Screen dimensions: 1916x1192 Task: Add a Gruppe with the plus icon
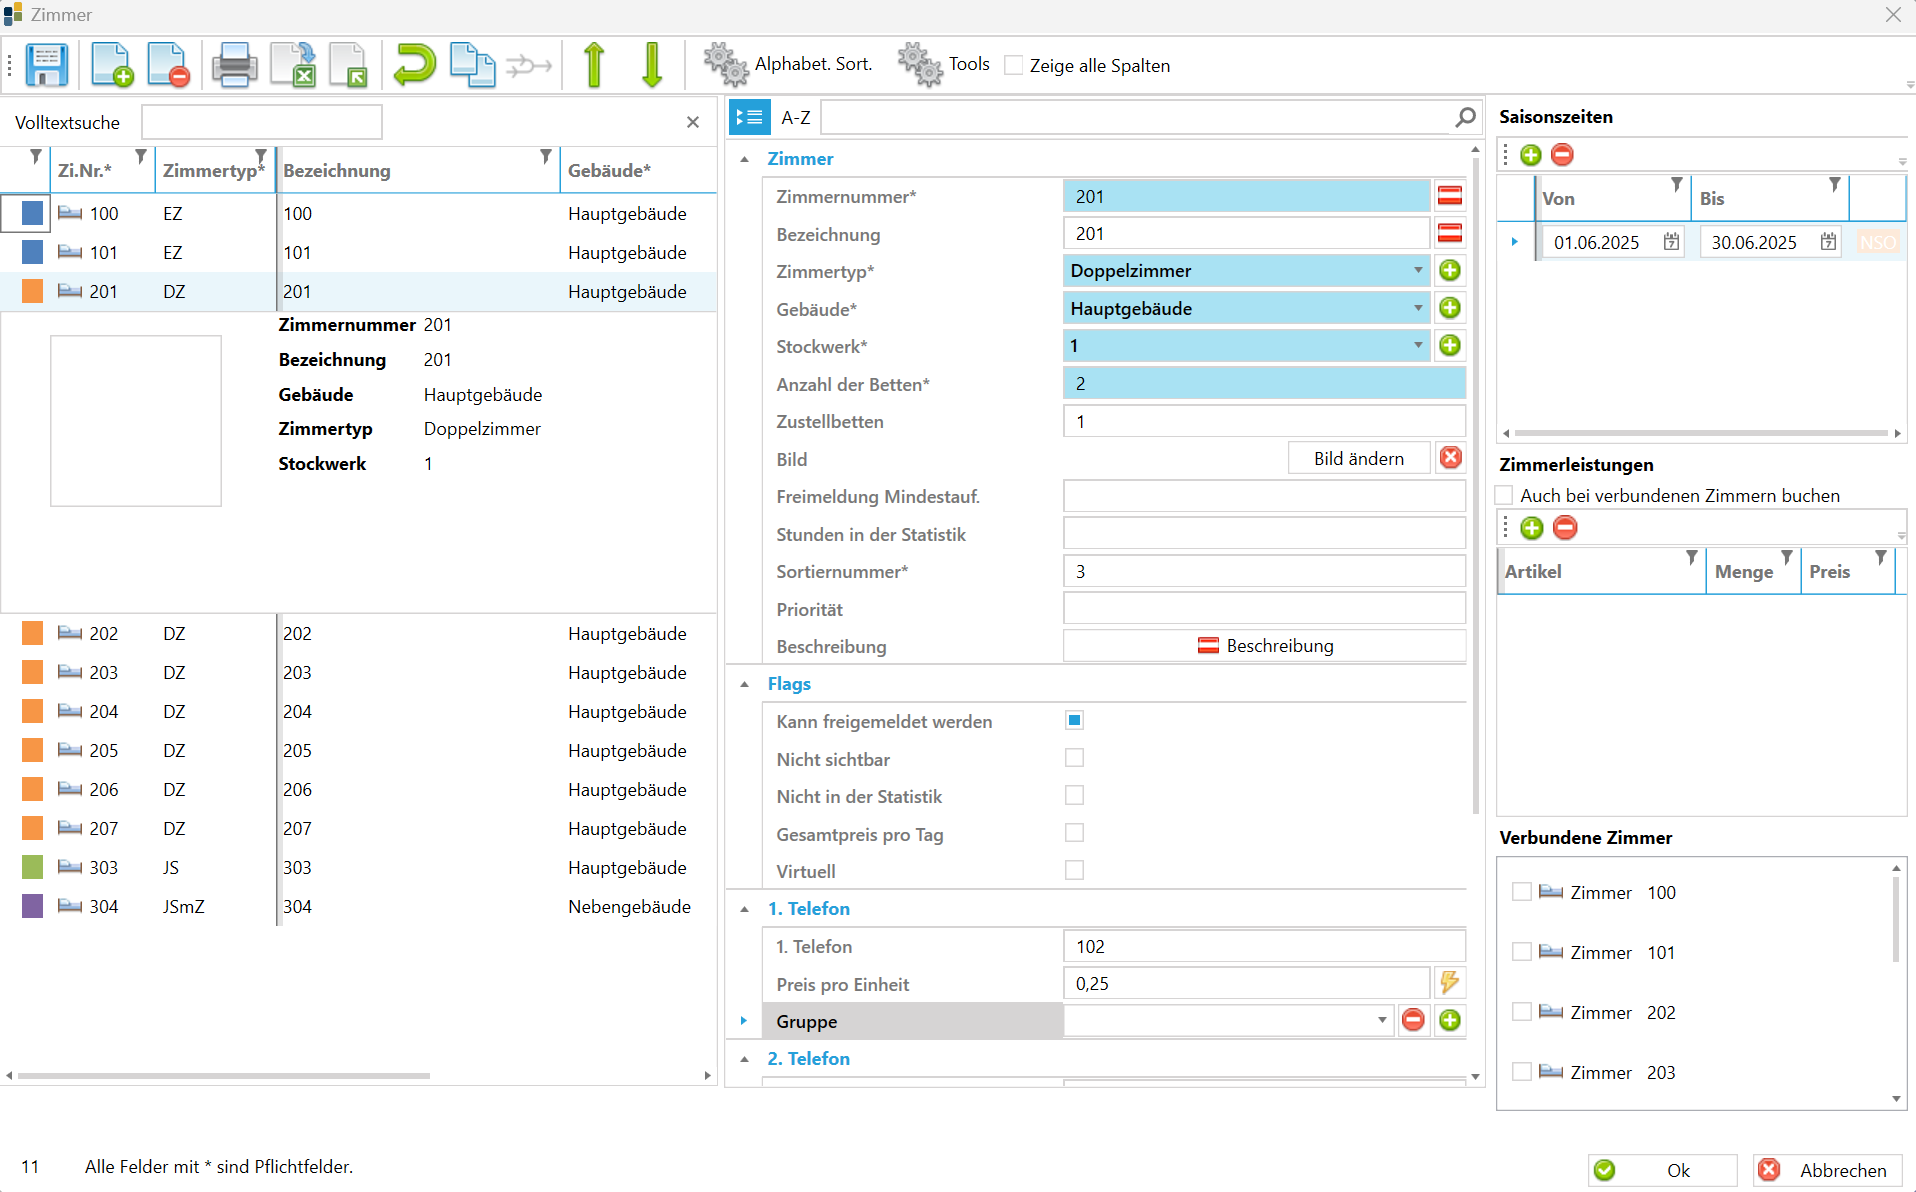coord(1450,1020)
